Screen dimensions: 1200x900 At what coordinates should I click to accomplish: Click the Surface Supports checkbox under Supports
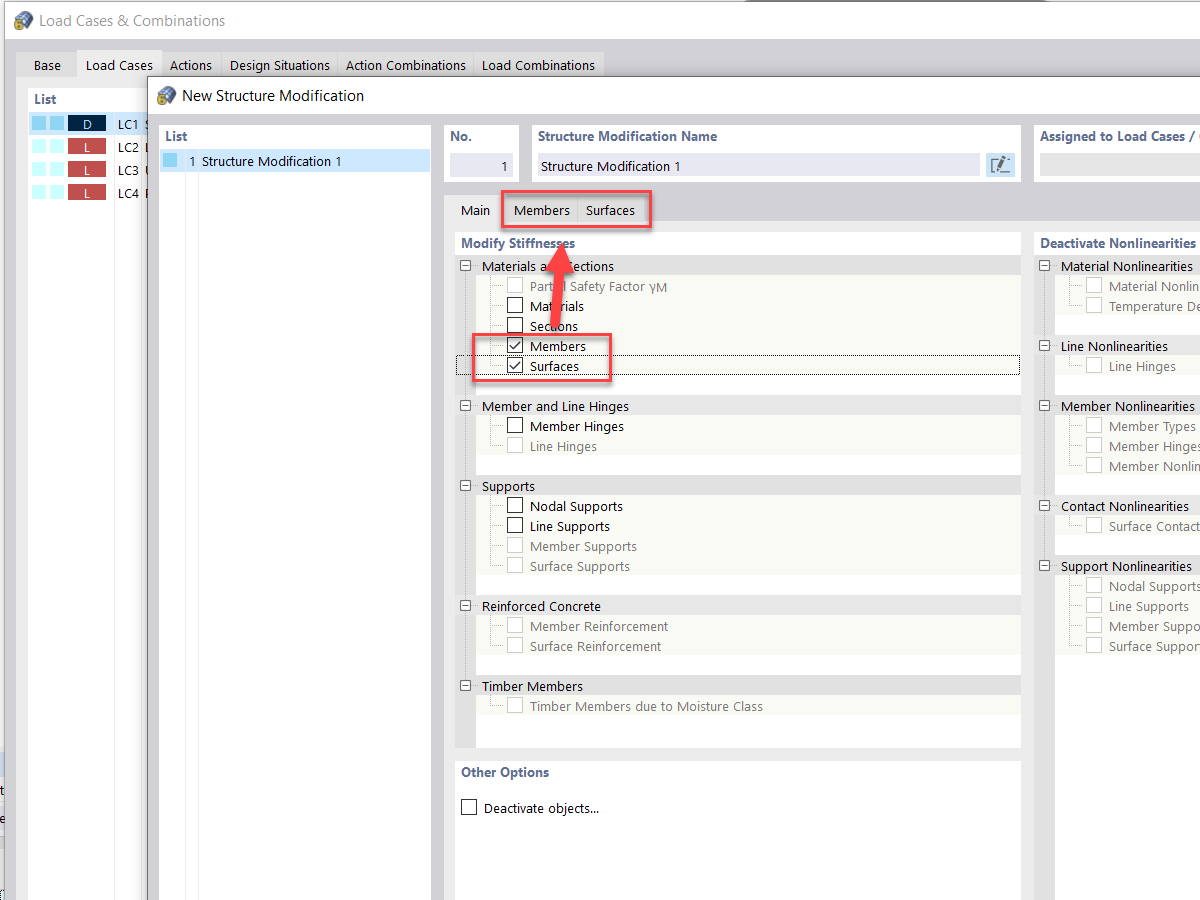pyautogui.click(x=515, y=566)
